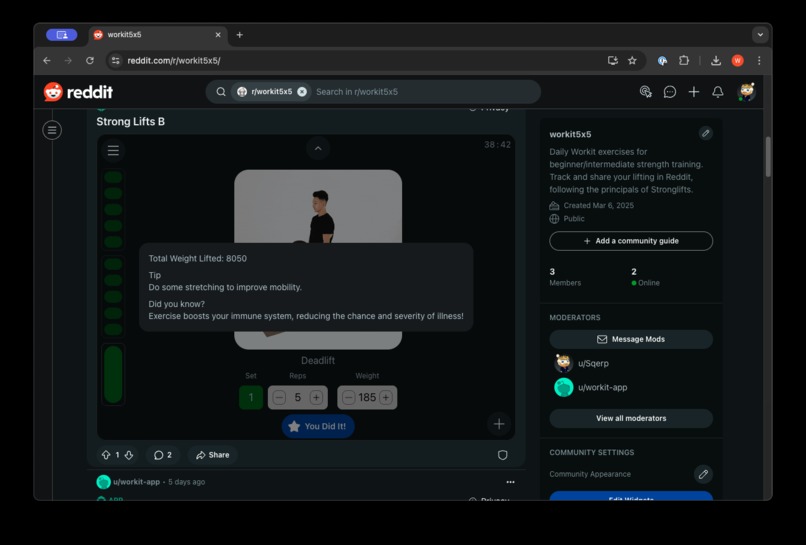Click the Created Mar 6, 2025 text
The width and height of the screenshot is (806, 545).
tap(598, 205)
